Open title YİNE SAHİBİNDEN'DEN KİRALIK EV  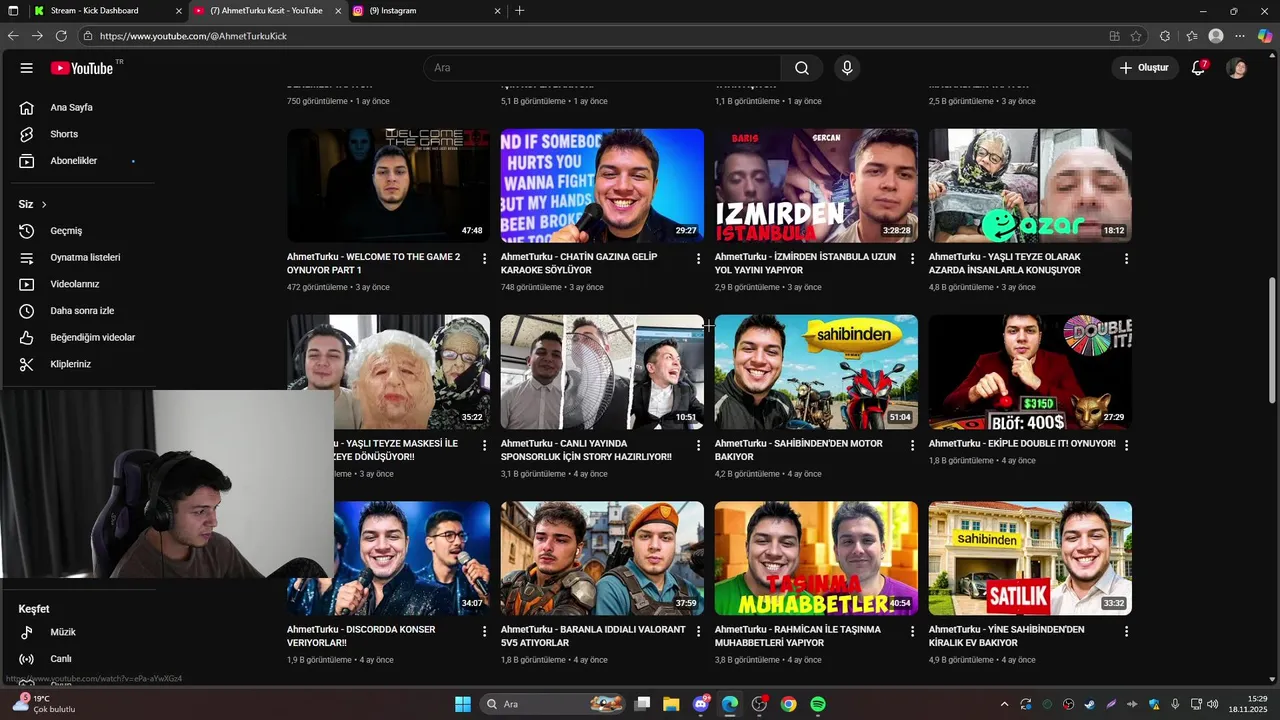tap(1007, 636)
